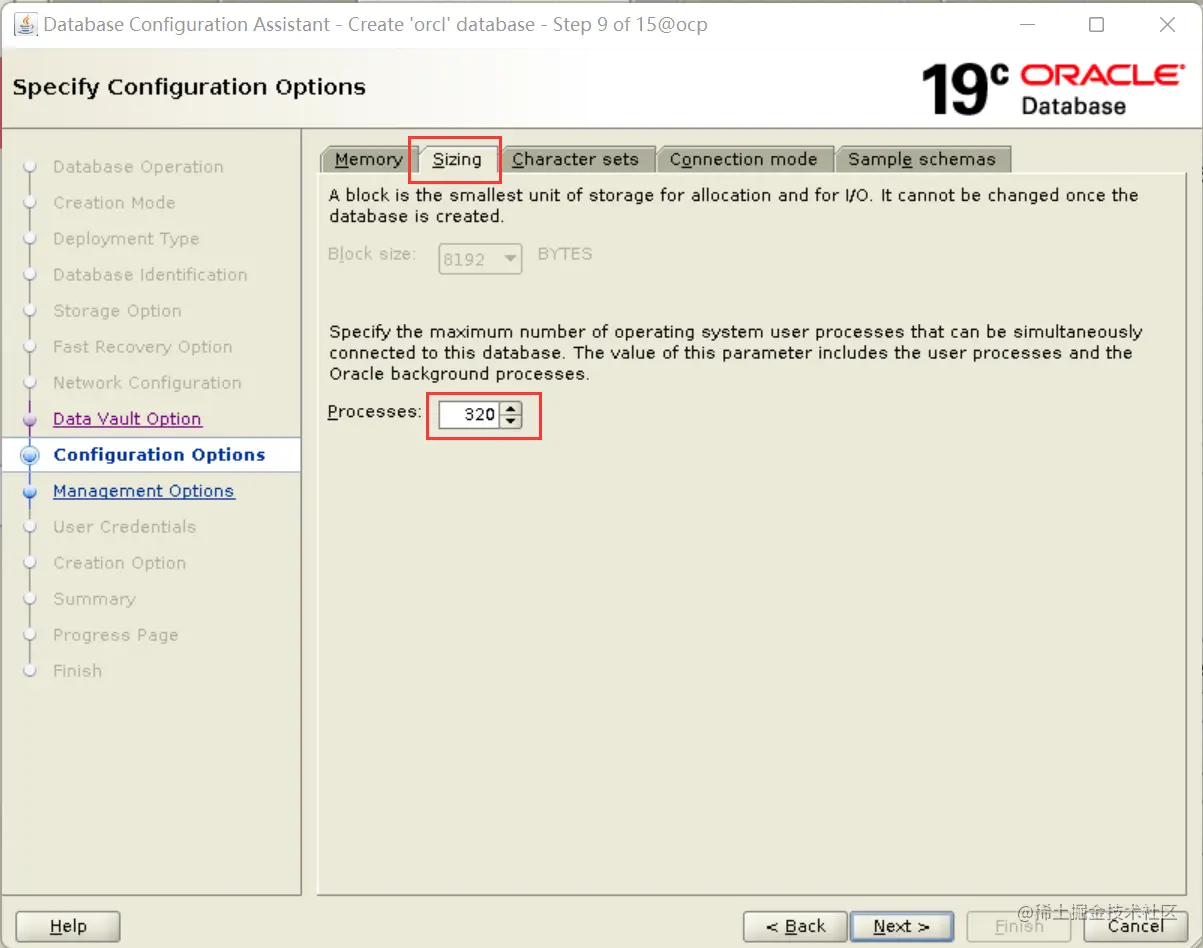Click the Help button

(68, 927)
